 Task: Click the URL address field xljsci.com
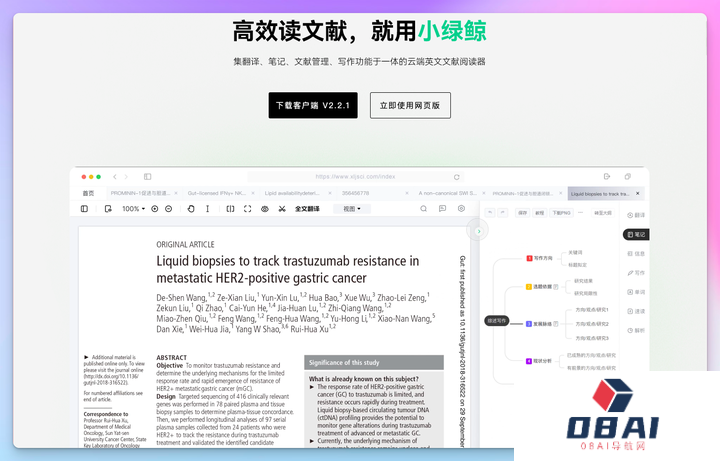click(x=355, y=177)
